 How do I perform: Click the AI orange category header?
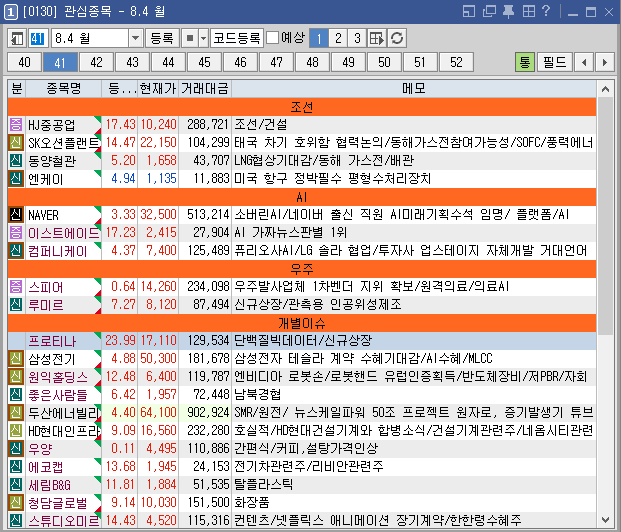[302, 197]
